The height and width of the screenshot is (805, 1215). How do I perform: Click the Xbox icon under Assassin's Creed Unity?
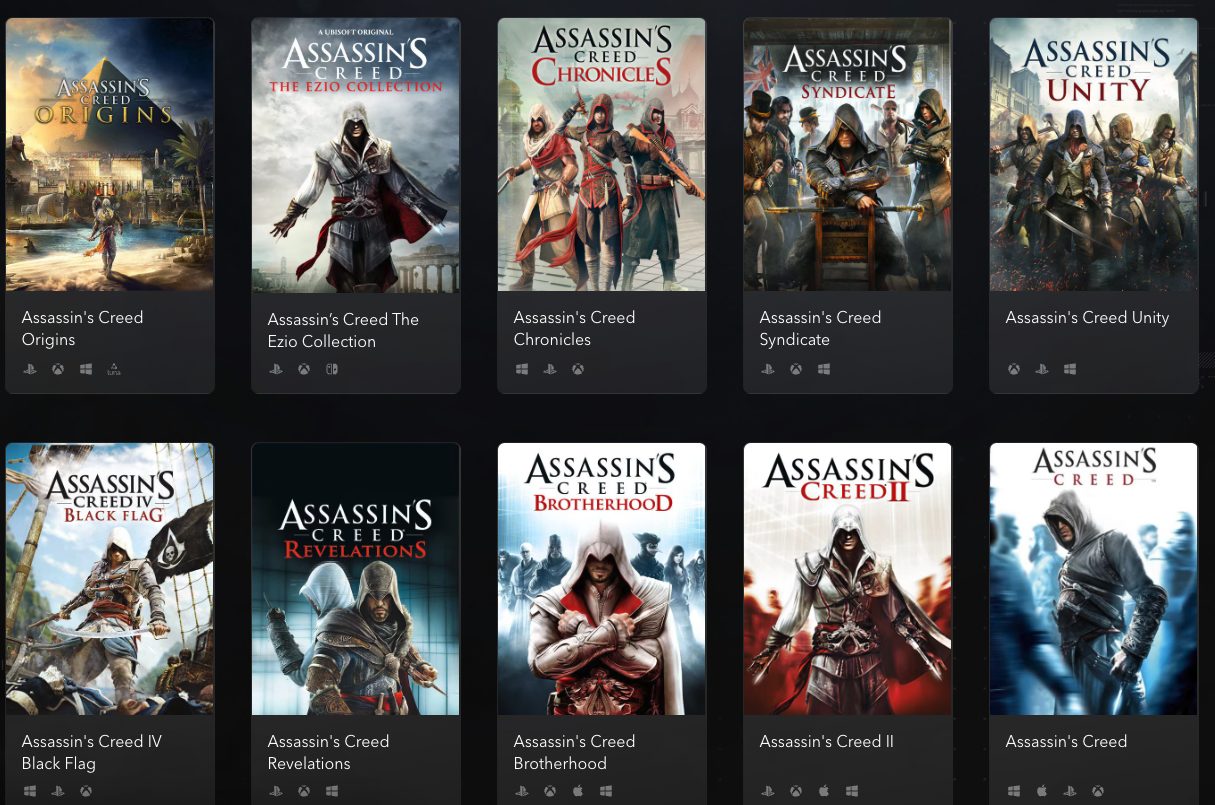click(1014, 370)
